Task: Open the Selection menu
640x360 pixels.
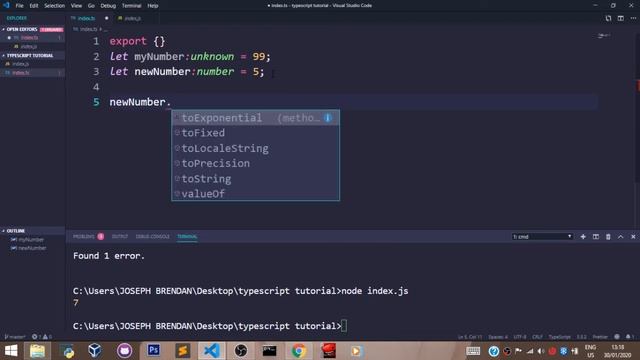Action: pos(55,6)
